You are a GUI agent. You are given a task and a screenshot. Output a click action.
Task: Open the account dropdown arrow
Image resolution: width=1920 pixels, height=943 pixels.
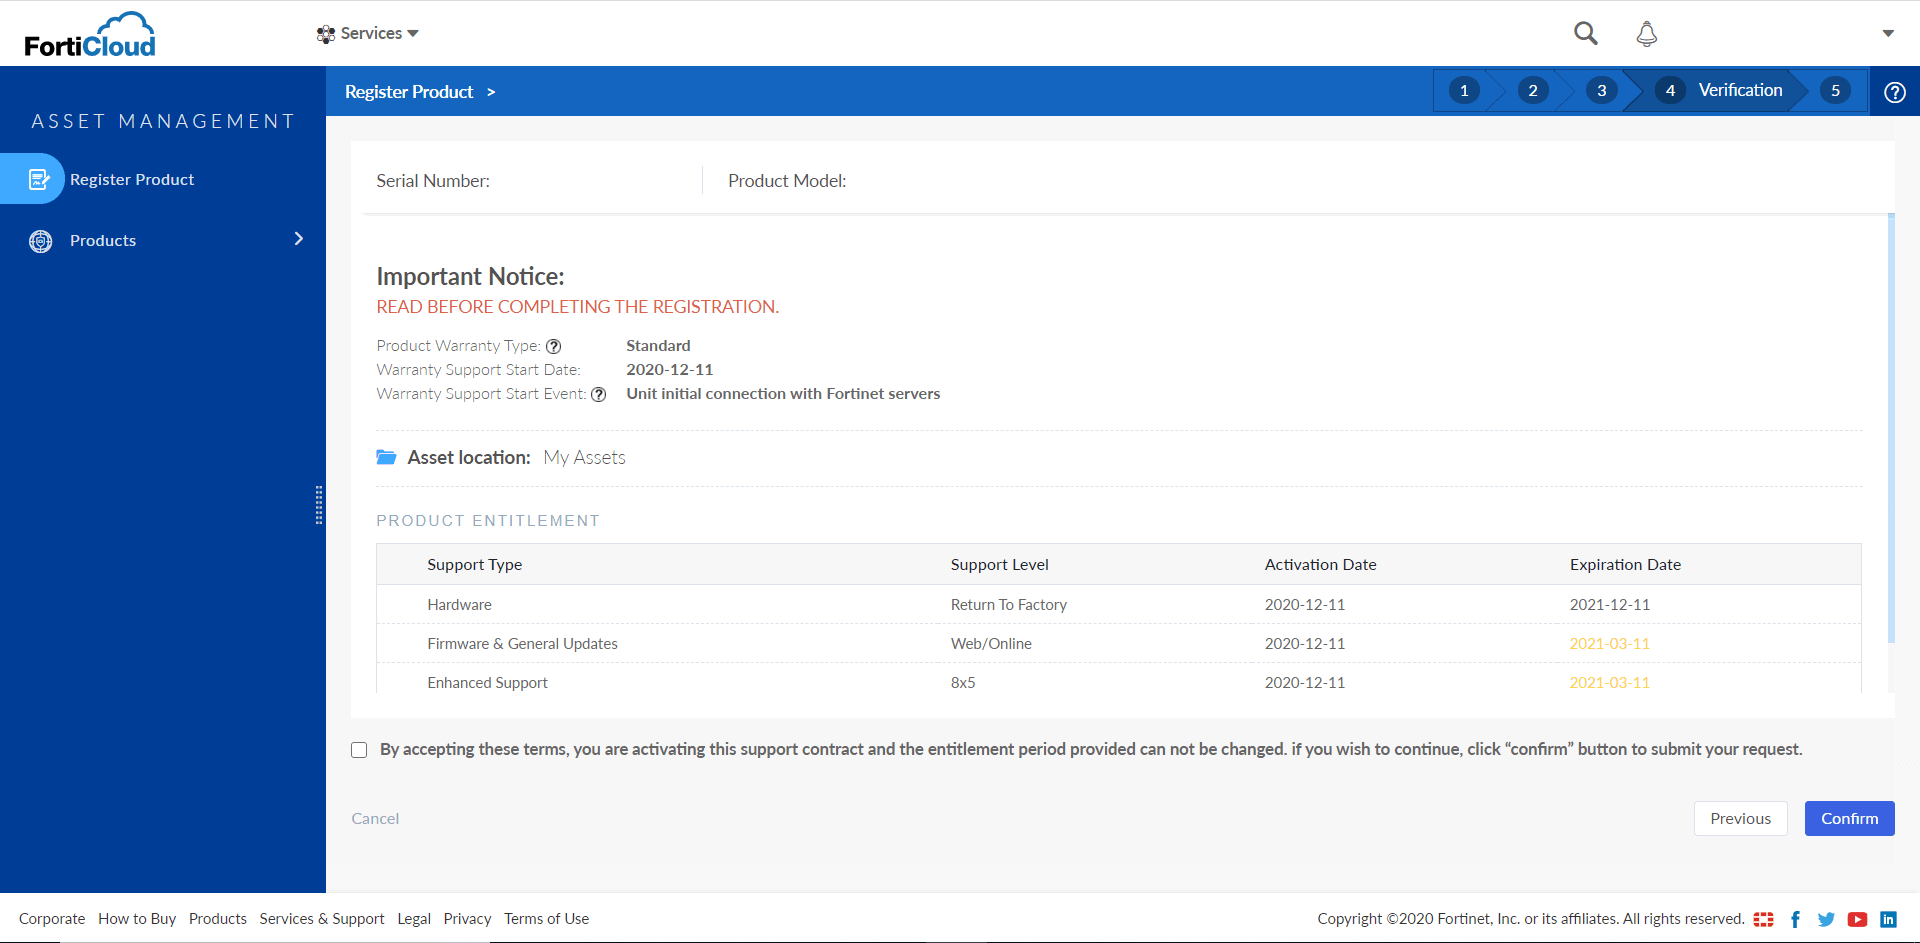click(x=1888, y=33)
